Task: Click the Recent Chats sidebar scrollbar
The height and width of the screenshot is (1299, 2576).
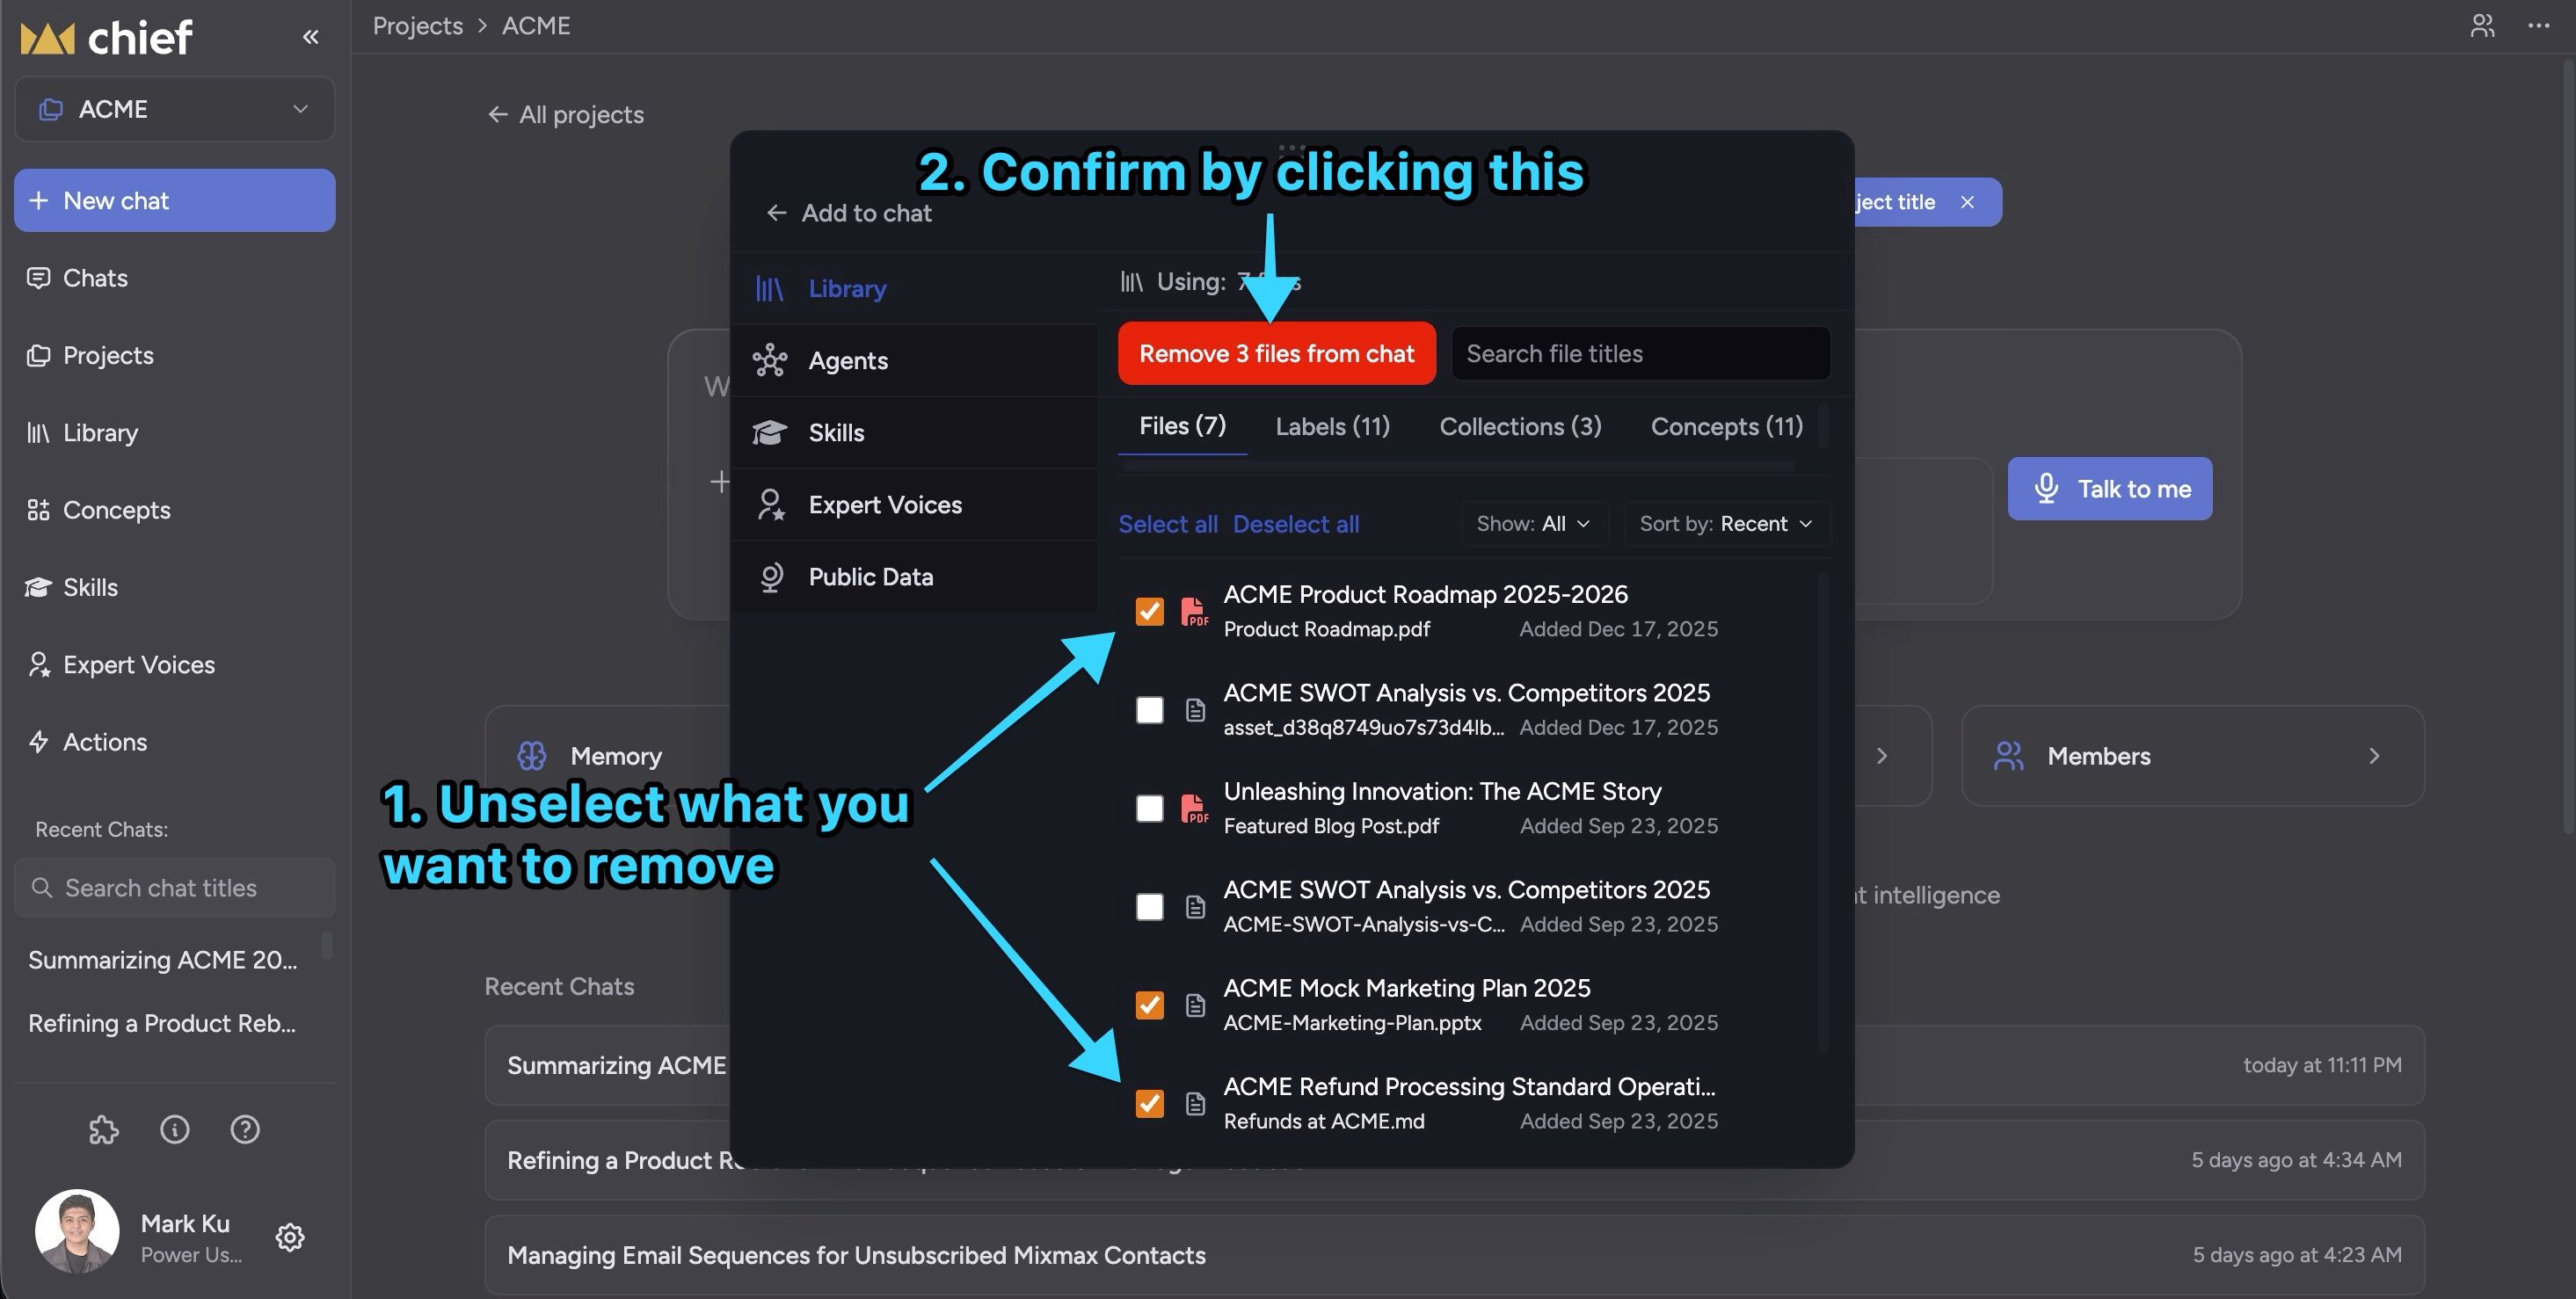Action: (x=327, y=946)
